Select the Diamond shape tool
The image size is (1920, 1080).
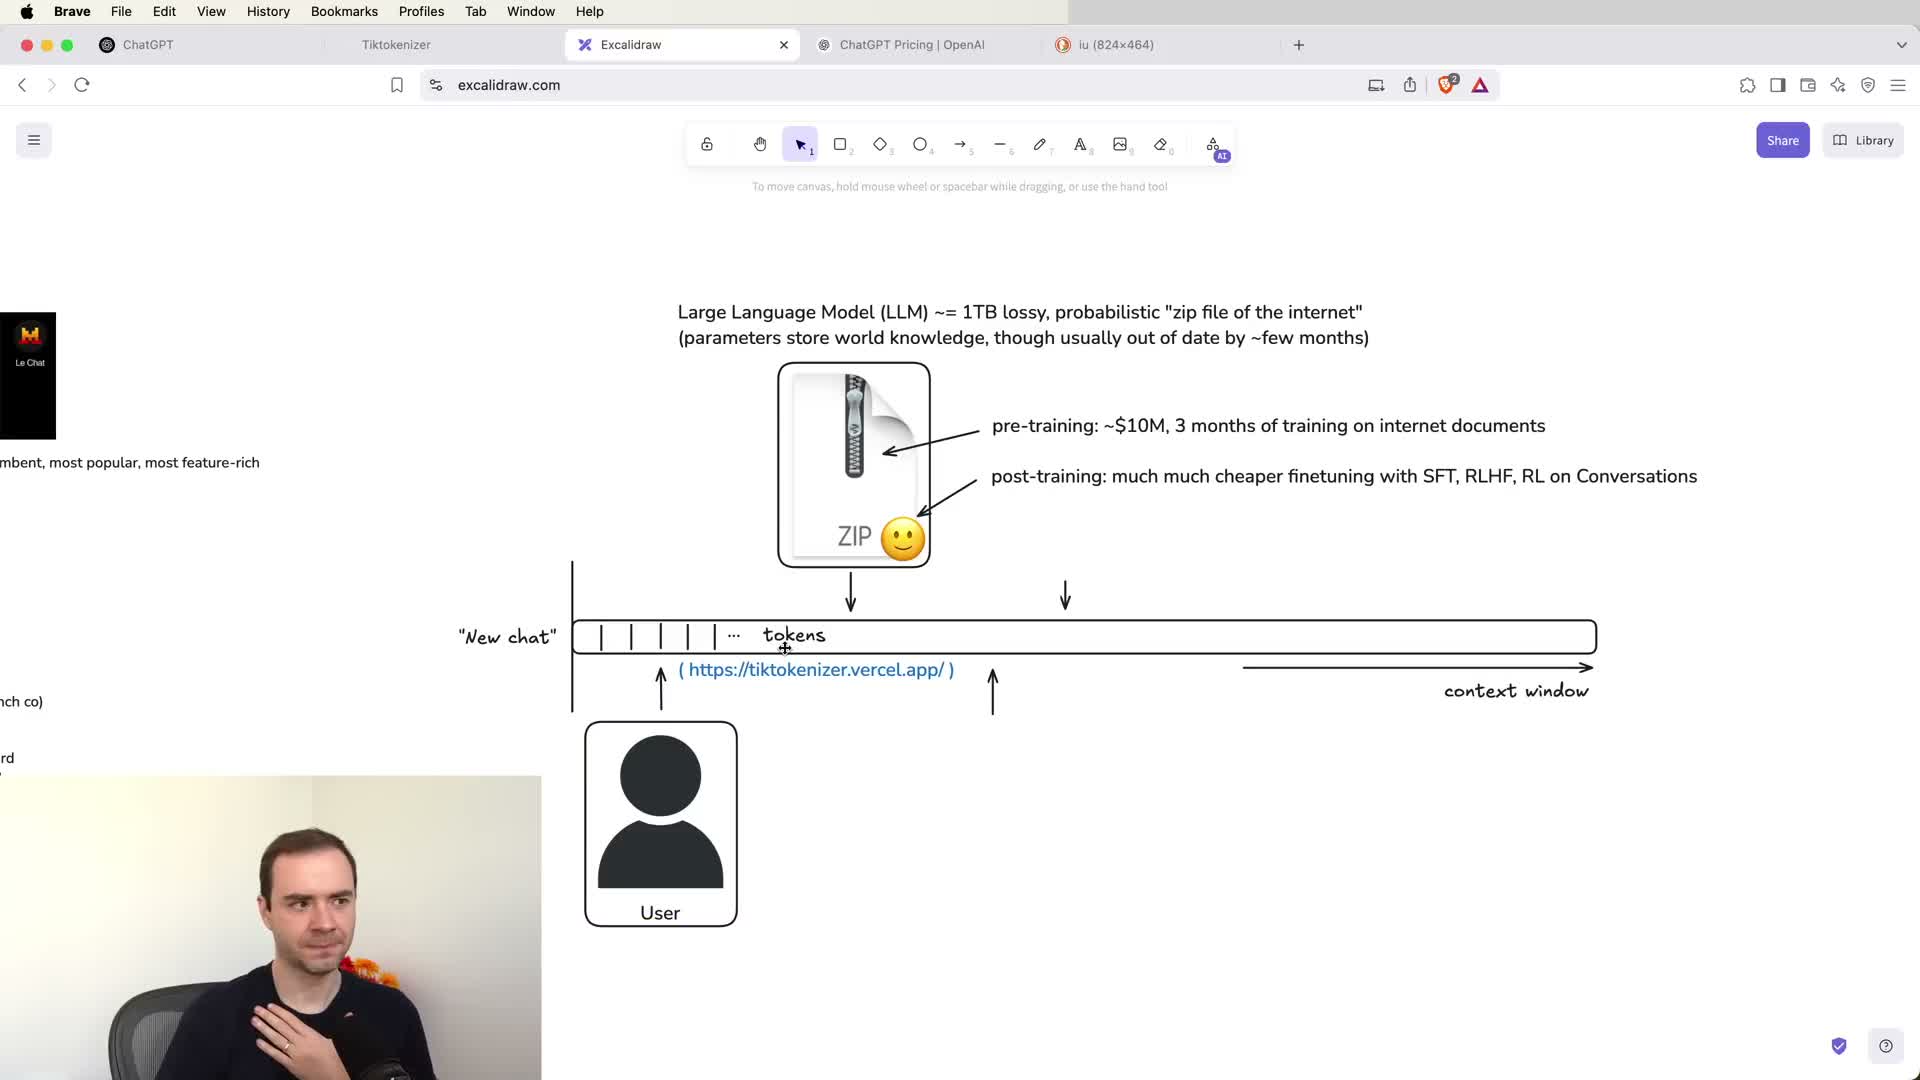[880, 144]
